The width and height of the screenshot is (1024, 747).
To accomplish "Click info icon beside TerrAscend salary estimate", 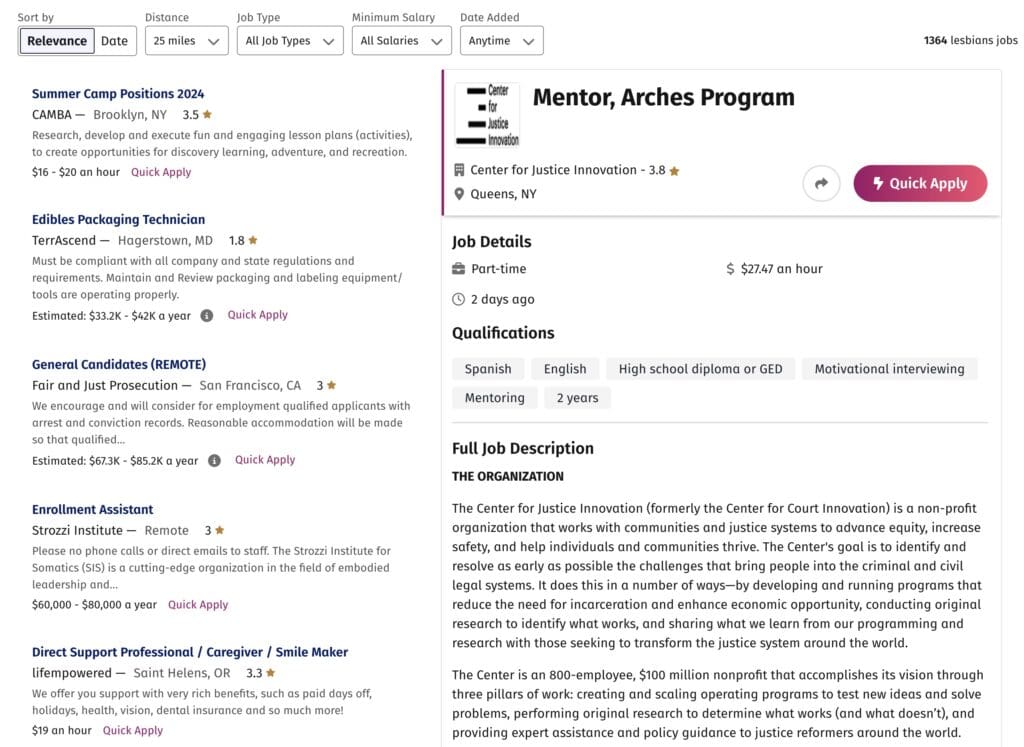I will [x=207, y=315].
